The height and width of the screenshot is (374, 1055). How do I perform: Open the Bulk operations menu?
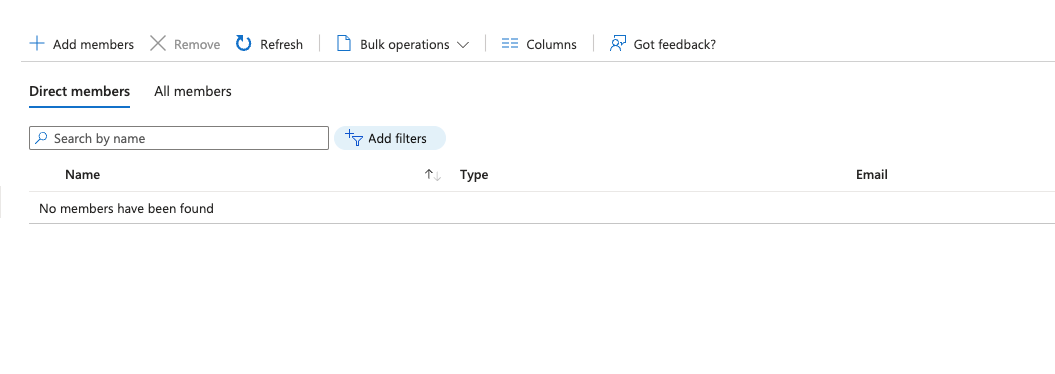[x=402, y=44]
